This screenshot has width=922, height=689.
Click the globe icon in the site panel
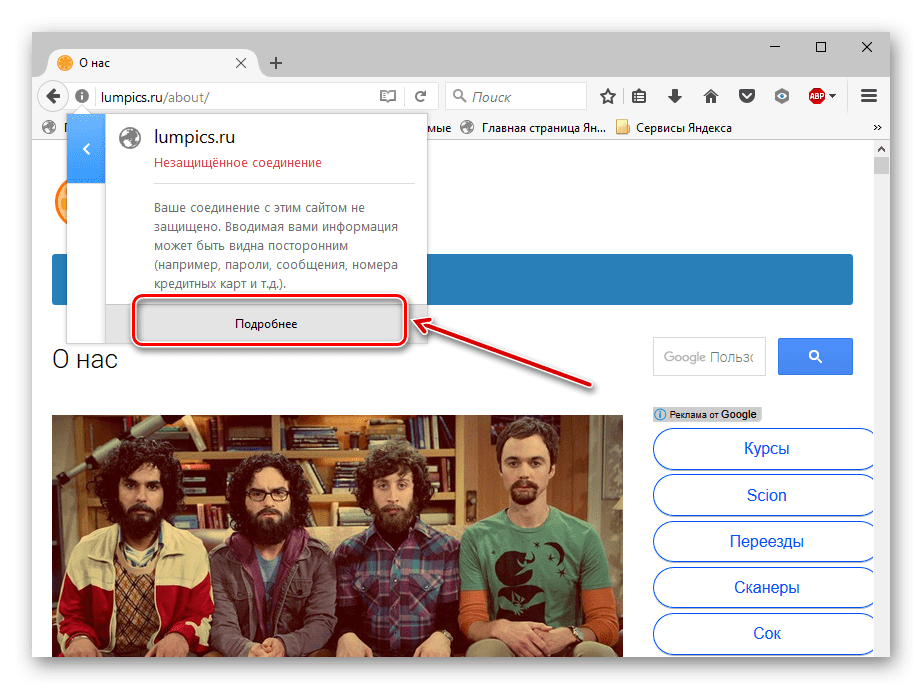[130, 138]
